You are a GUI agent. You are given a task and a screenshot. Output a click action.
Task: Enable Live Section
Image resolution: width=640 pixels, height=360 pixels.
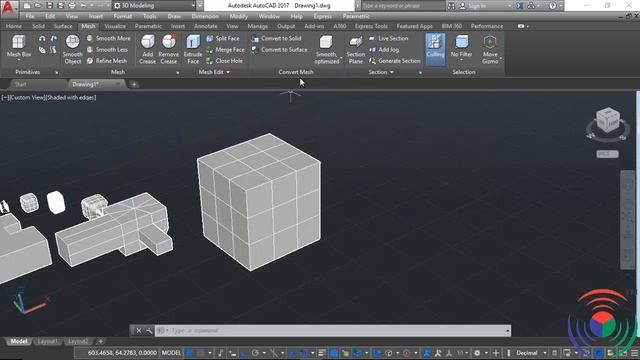click(x=389, y=38)
